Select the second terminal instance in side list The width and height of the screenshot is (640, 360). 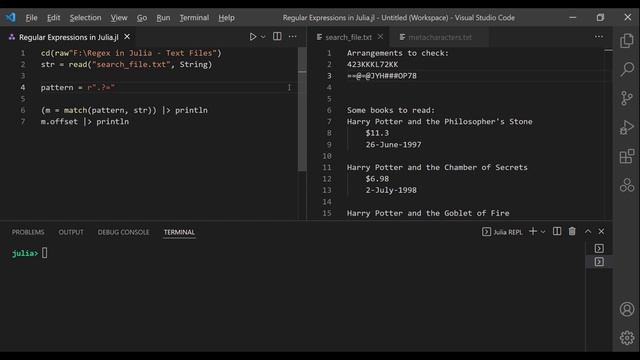pos(599,262)
